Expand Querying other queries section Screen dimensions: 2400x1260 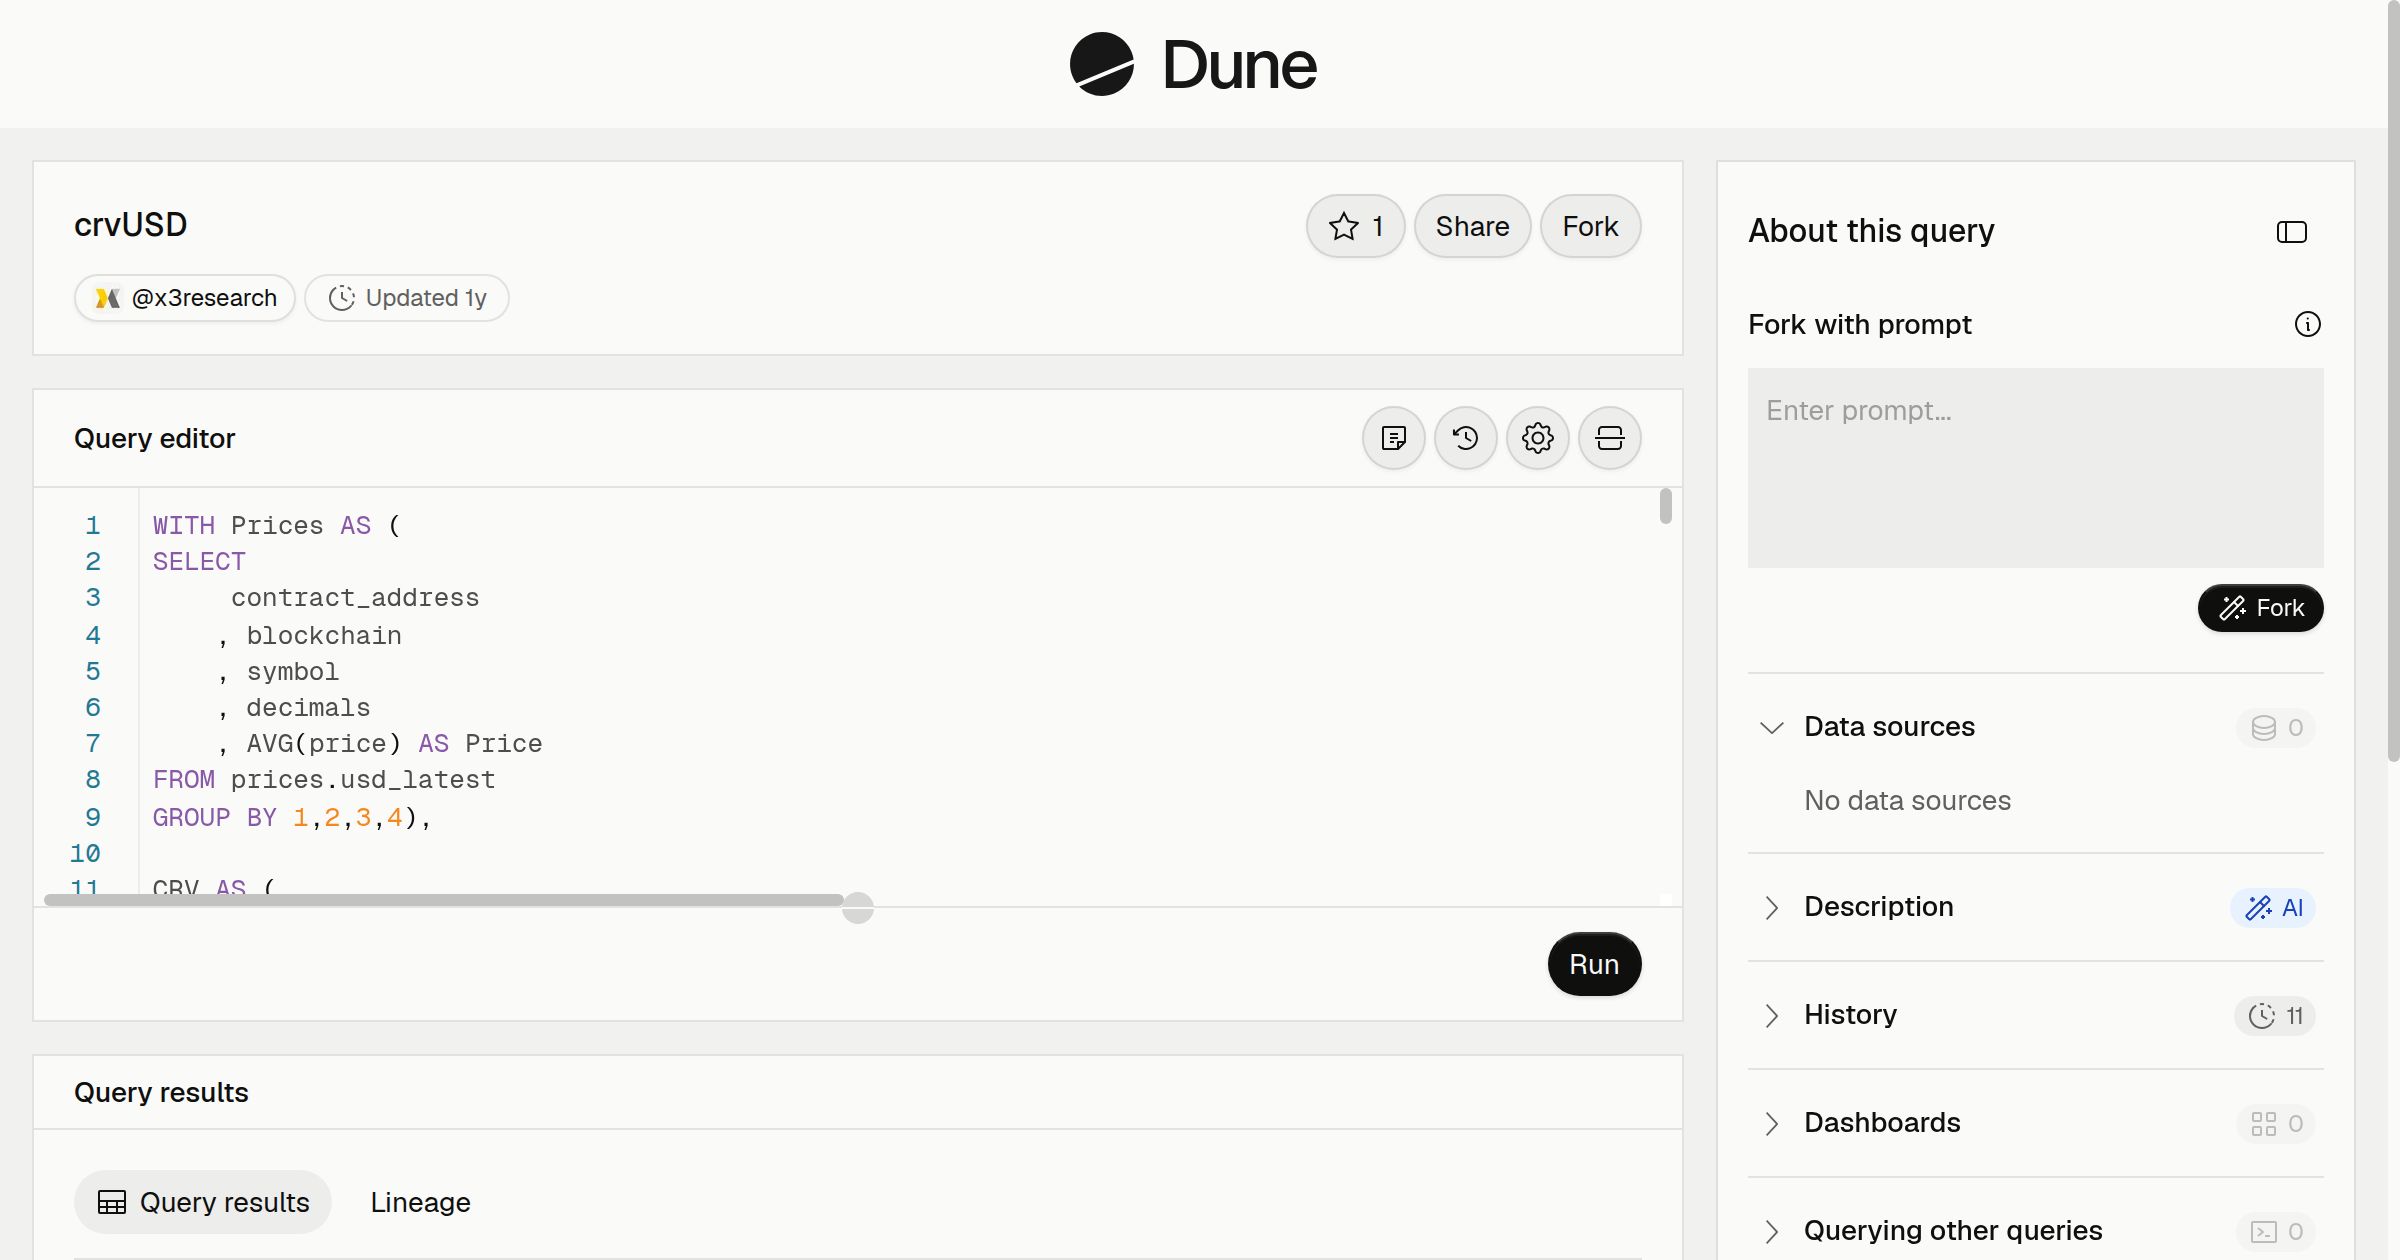pos(1771,1231)
